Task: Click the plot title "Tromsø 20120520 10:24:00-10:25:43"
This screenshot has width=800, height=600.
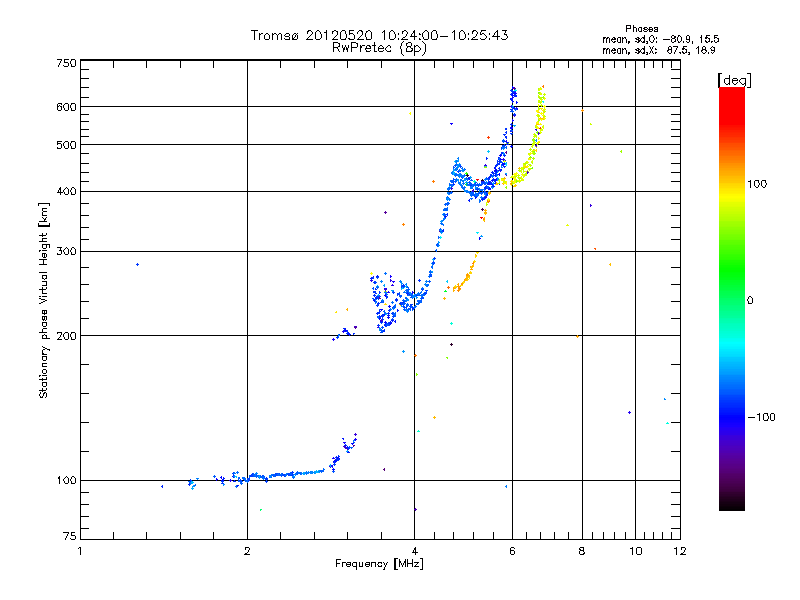Action: [x=379, y=35]
